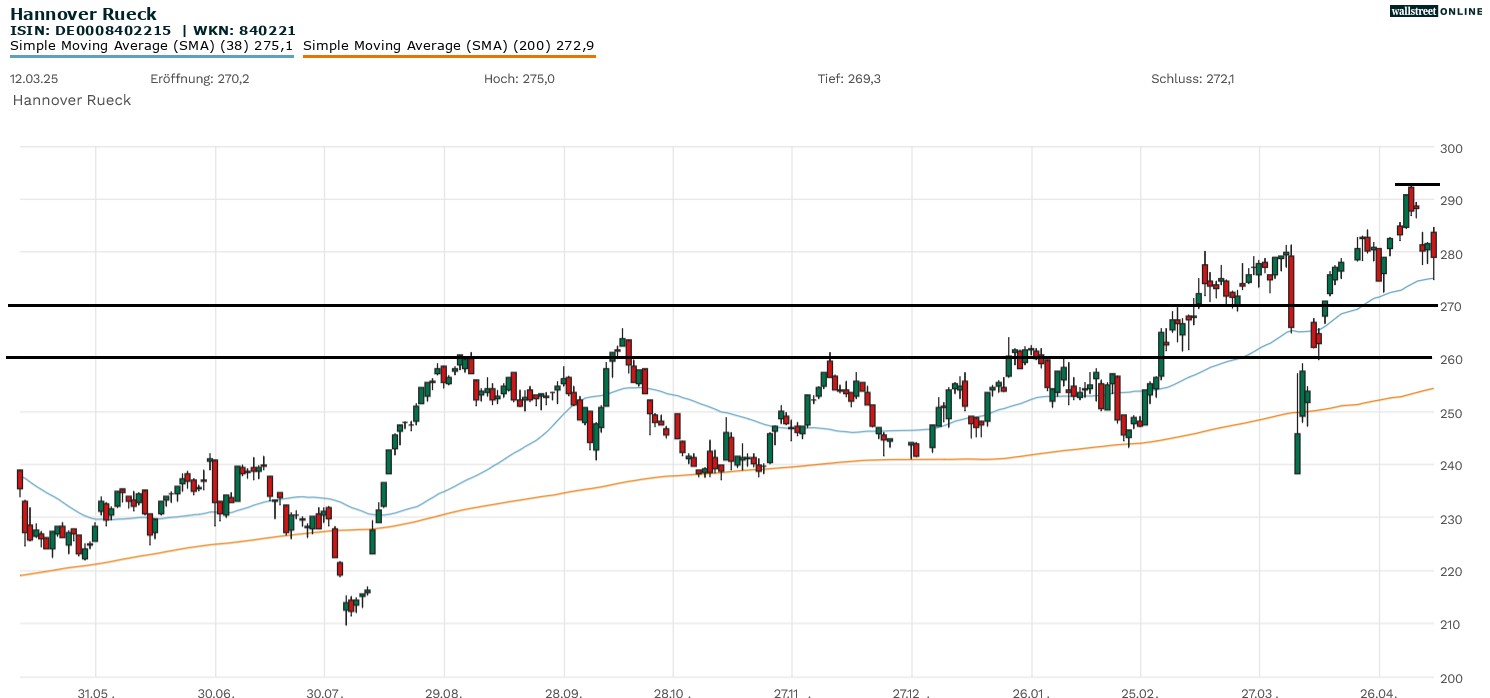Click the horizontal resistance line at 270
Viewport: 1490px width, 698px height.
(x=722, y=305)
